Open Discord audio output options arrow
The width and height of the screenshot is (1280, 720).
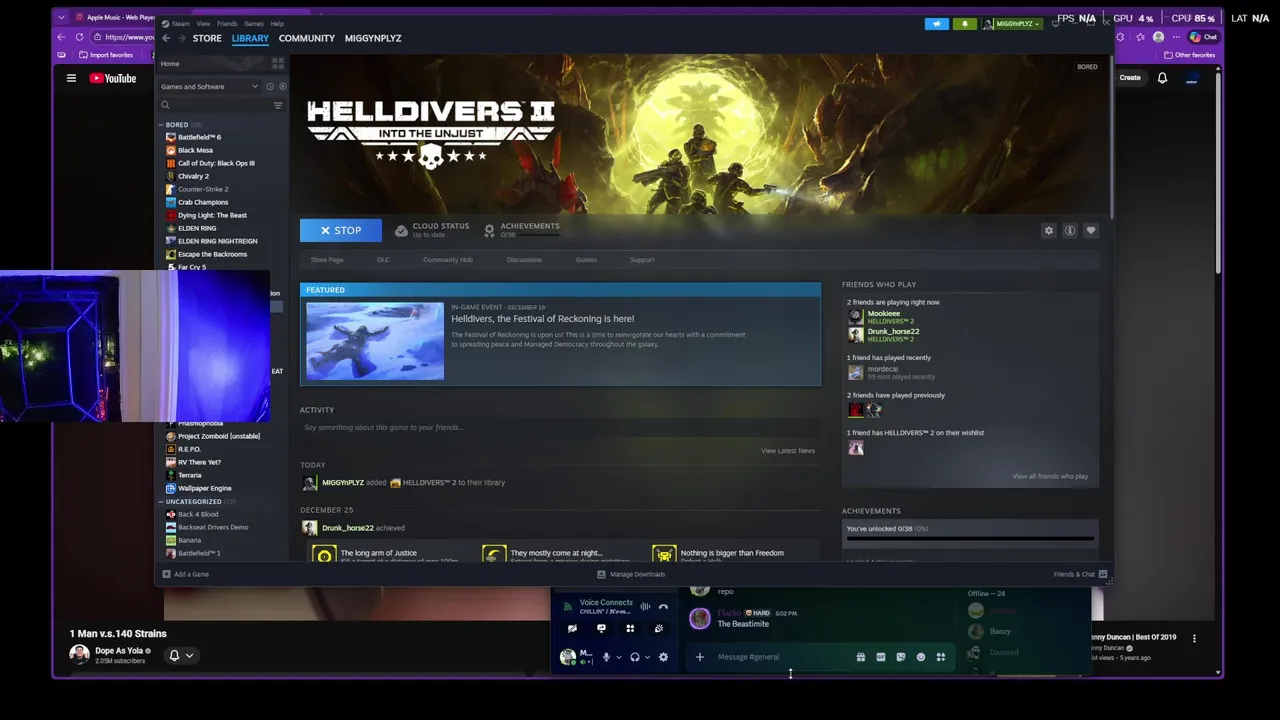click(647, 657)
